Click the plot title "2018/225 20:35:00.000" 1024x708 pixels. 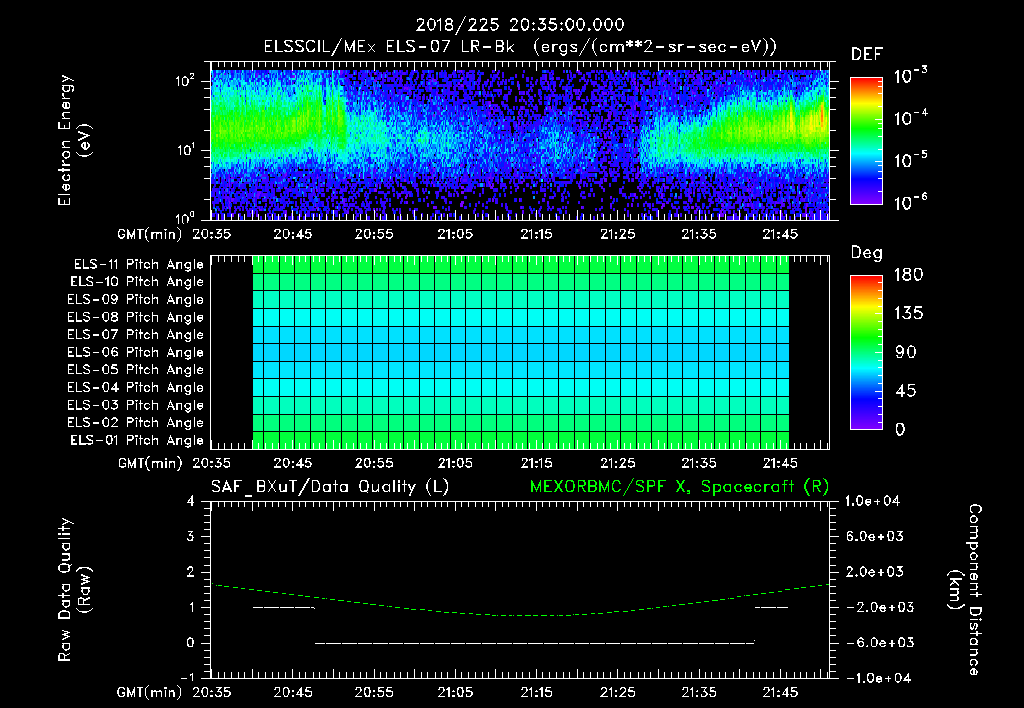click(x=520, y=25)
